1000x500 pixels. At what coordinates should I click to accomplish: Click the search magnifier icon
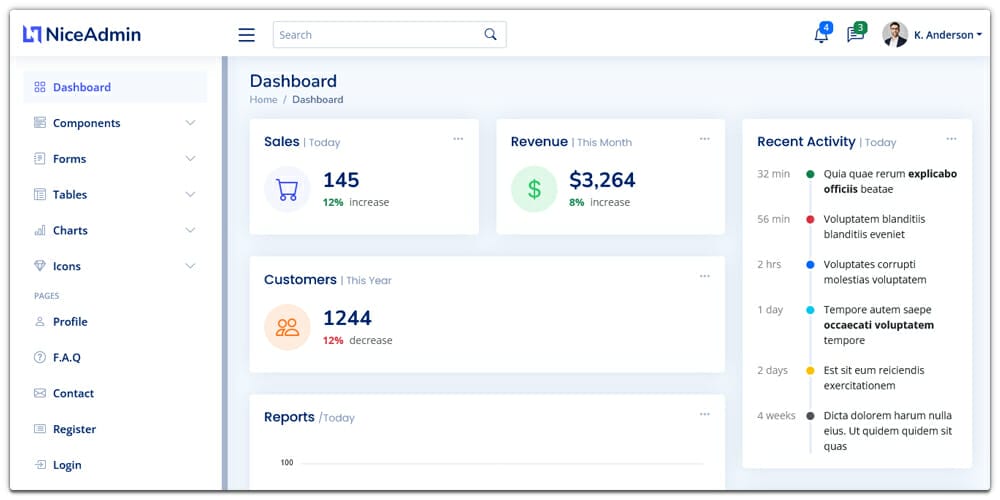490,34
